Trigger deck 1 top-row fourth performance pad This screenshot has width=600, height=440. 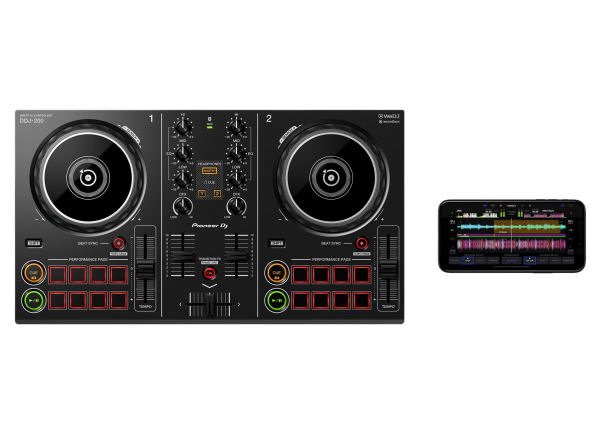[x=118, y=274]
